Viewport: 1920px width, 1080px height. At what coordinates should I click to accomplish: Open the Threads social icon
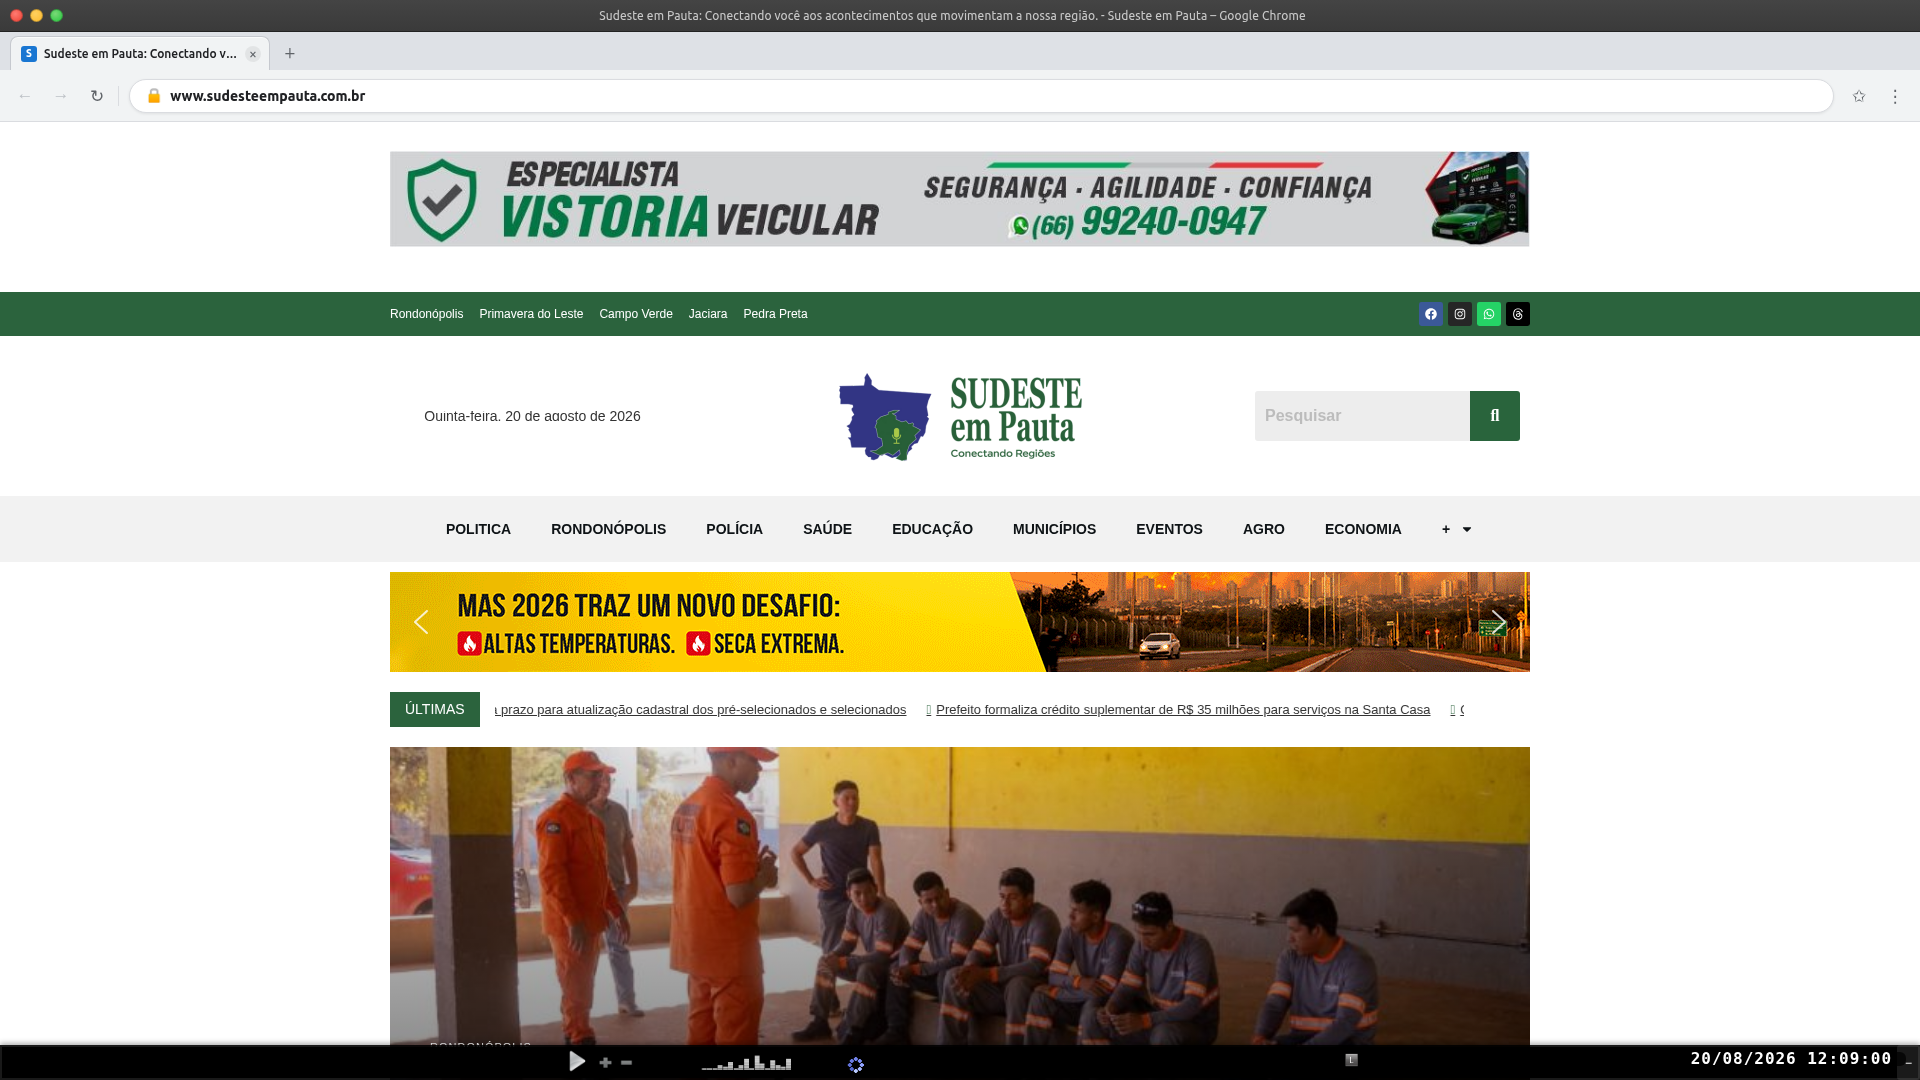tap(1517, 314)
